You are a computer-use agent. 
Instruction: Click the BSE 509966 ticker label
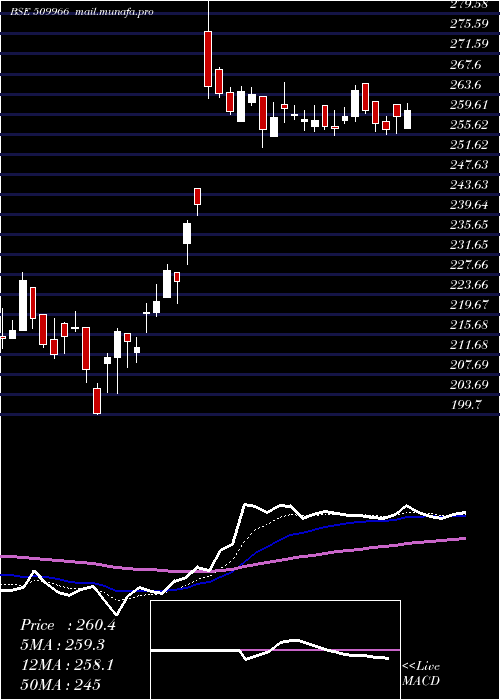coord(40,12)
